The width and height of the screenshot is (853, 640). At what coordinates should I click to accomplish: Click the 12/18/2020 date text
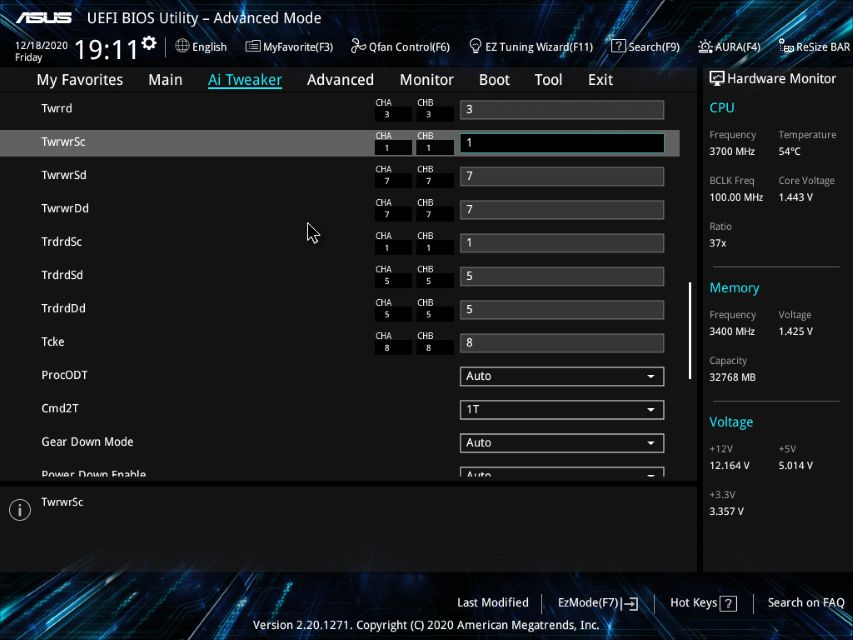pos(41,45)
